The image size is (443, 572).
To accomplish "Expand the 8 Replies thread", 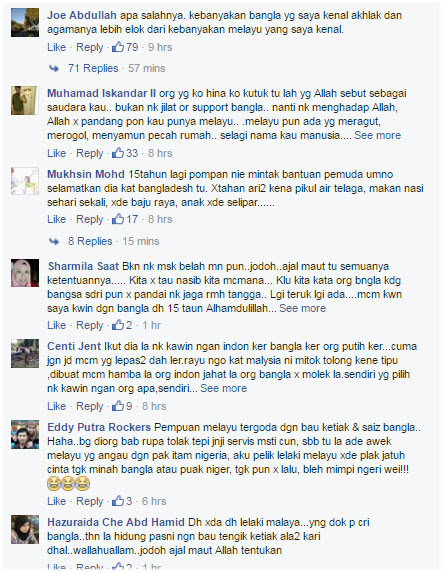I will pyautogui.click(x=90, y=241).
